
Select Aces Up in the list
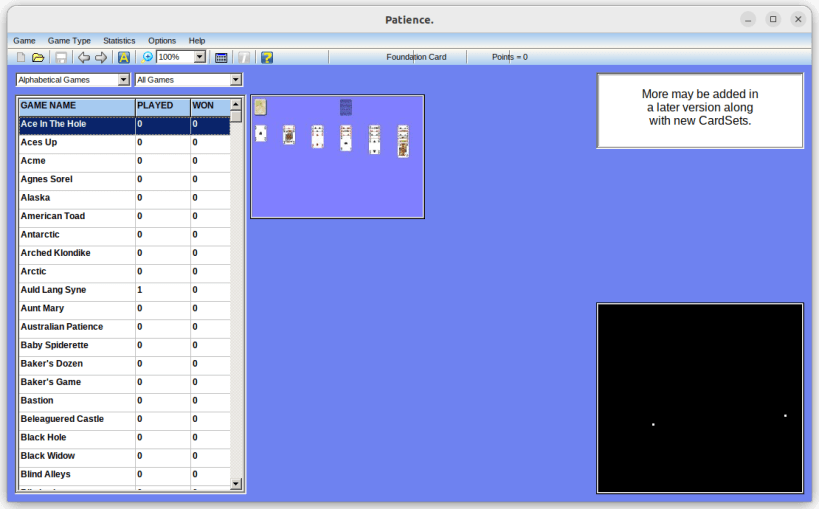(x=124, y=143)
